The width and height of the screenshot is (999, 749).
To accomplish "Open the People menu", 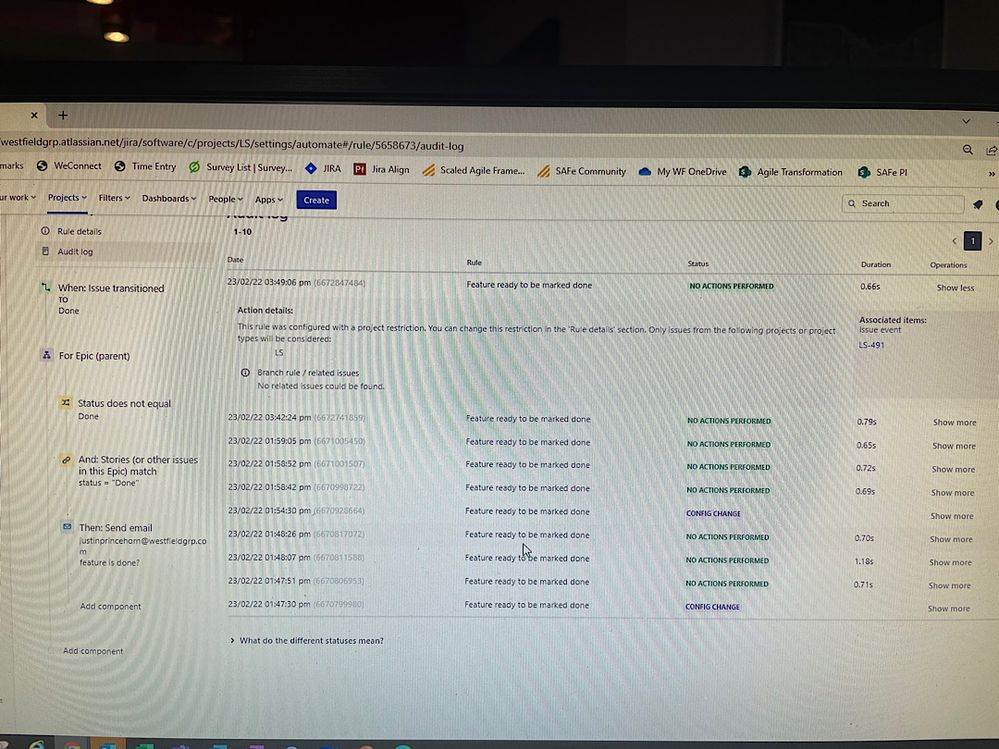I will (x=226, y=199).
